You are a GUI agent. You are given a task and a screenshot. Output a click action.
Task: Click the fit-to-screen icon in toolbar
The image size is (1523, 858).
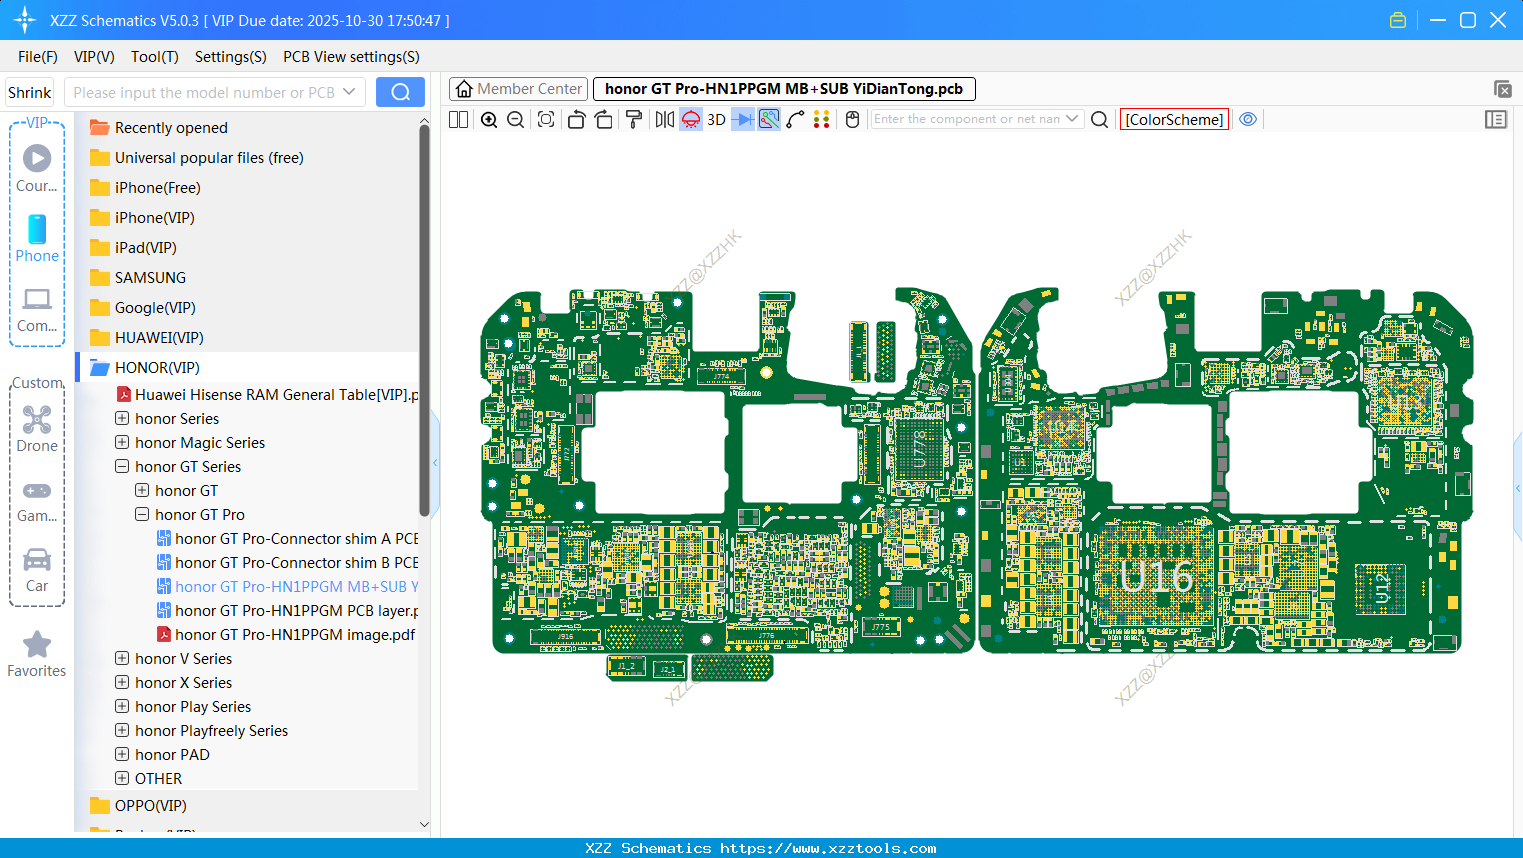pyautogui.click(x=546, y=120)
